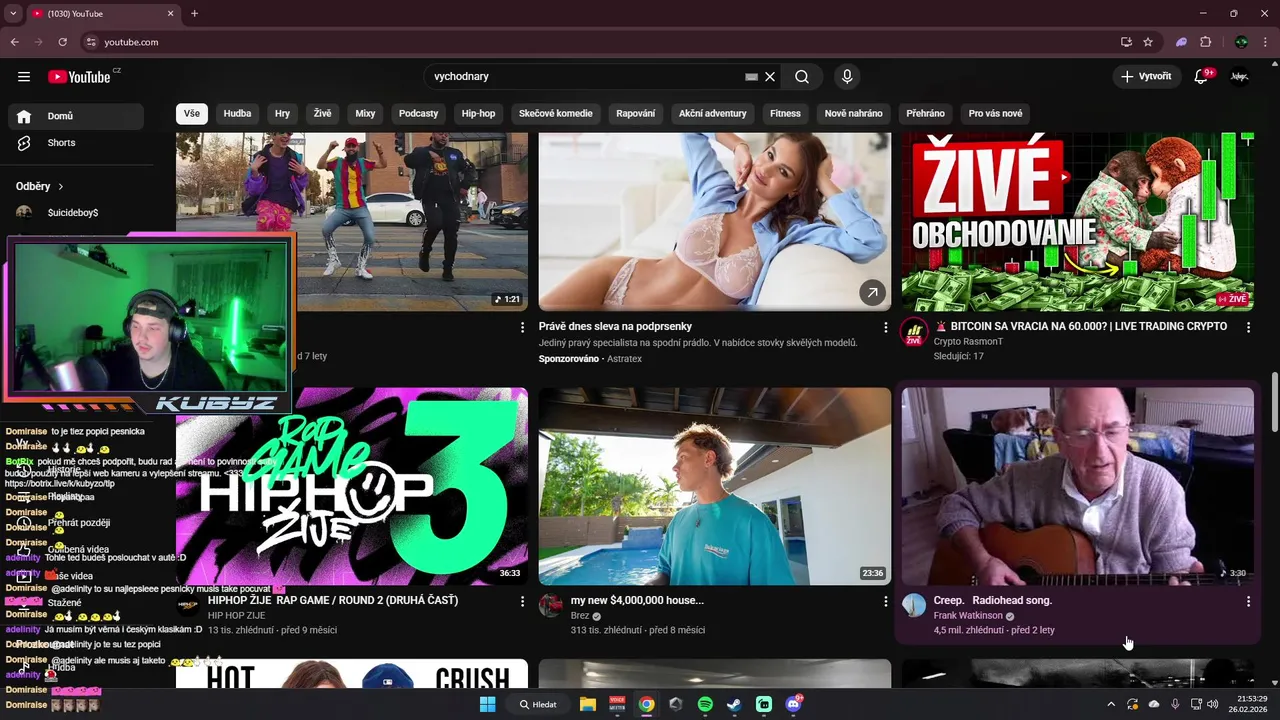The image size is (1280, 720).
Task: Select the Hudba filter chip
Action: (237, 114)
